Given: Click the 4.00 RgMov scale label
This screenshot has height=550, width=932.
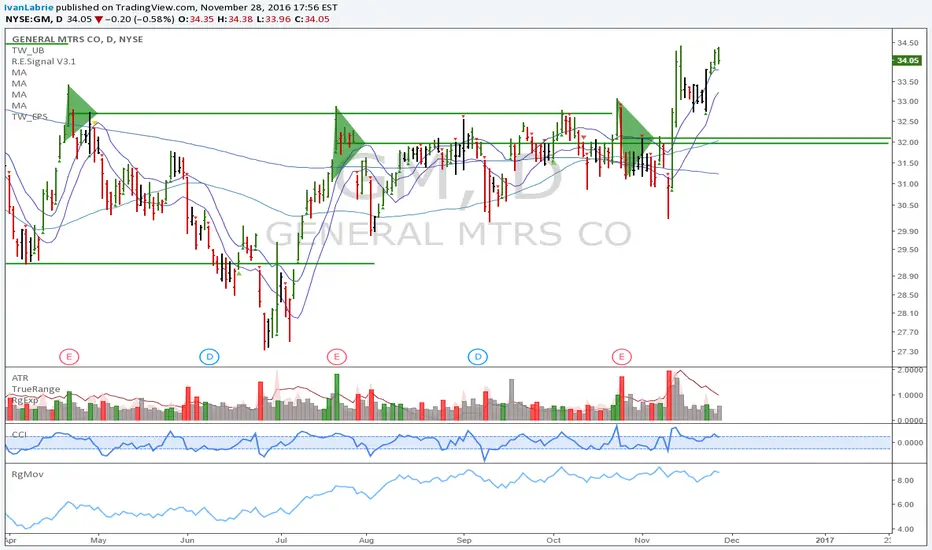Looking at the screenshot, I should tap(906, 529).
